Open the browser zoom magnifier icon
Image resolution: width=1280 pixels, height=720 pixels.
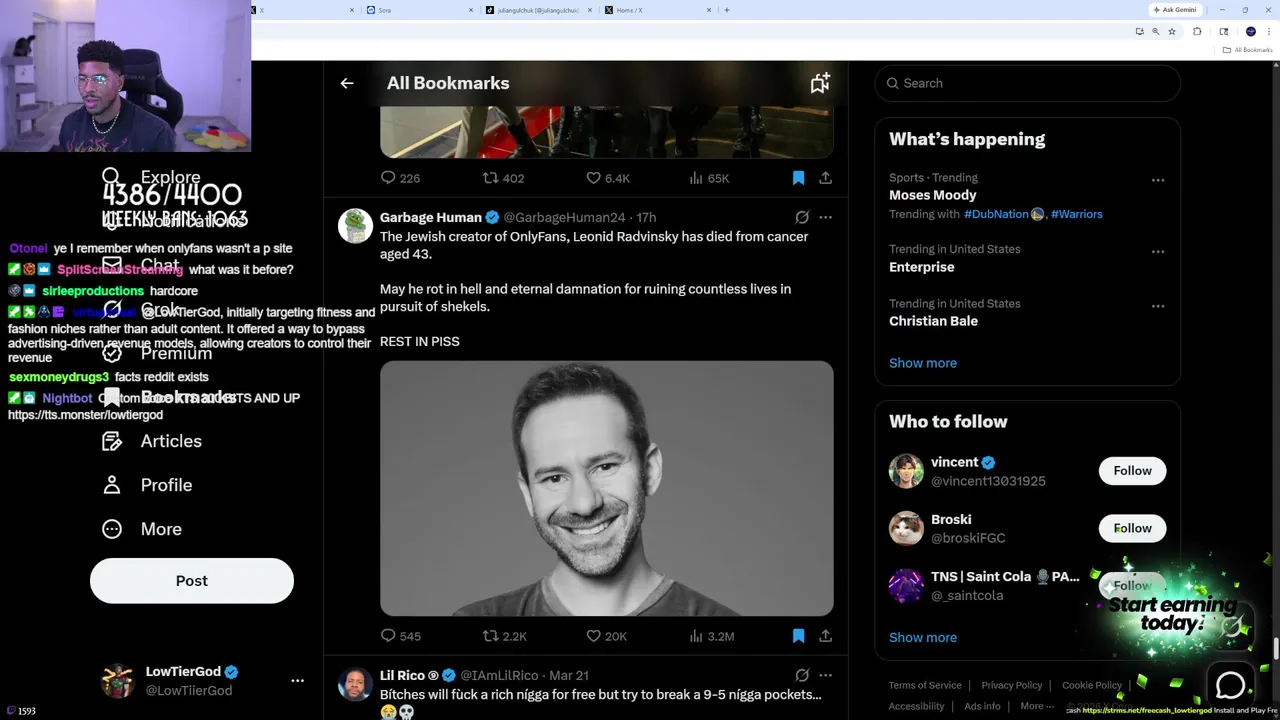[x=1155, y=32]
